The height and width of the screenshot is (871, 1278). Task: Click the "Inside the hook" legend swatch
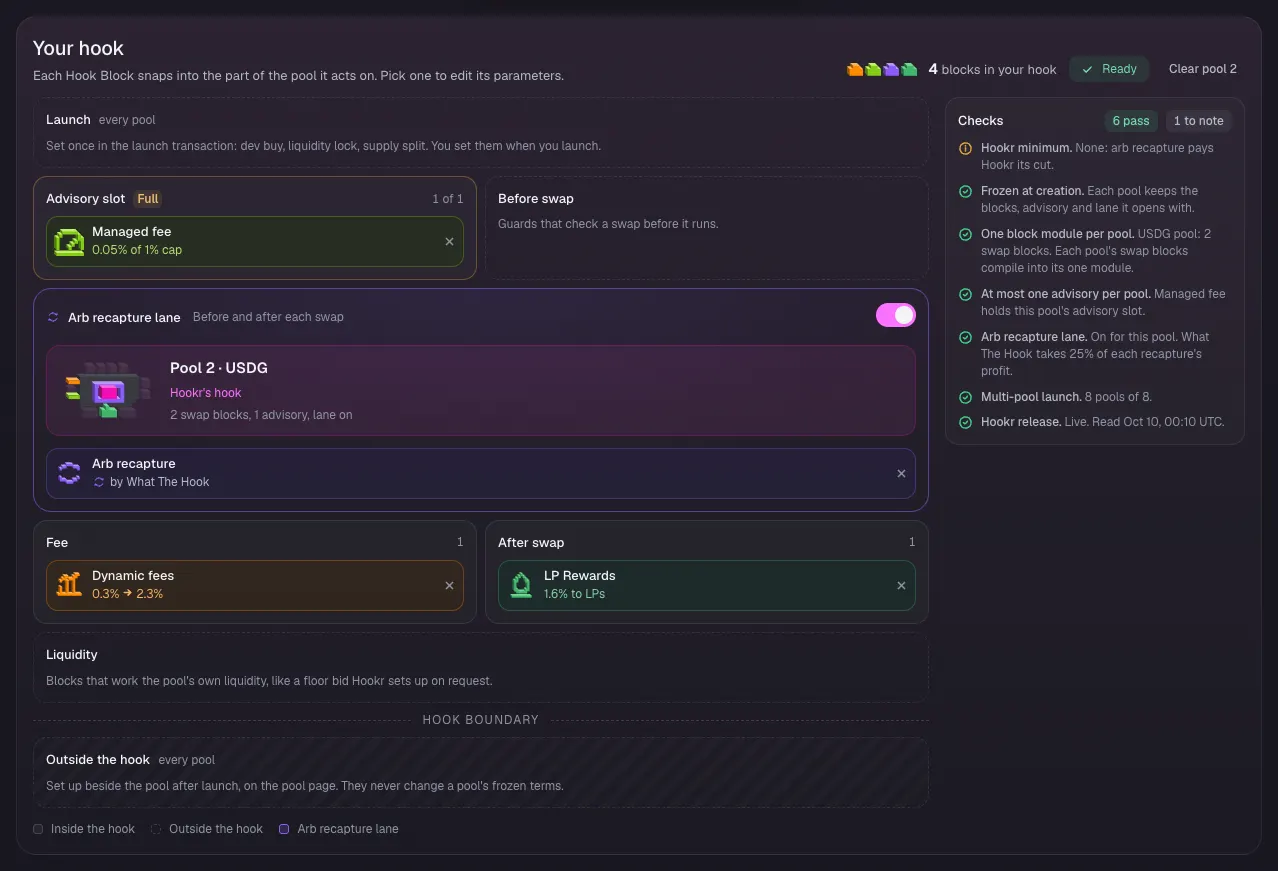[x=38, y=829]
